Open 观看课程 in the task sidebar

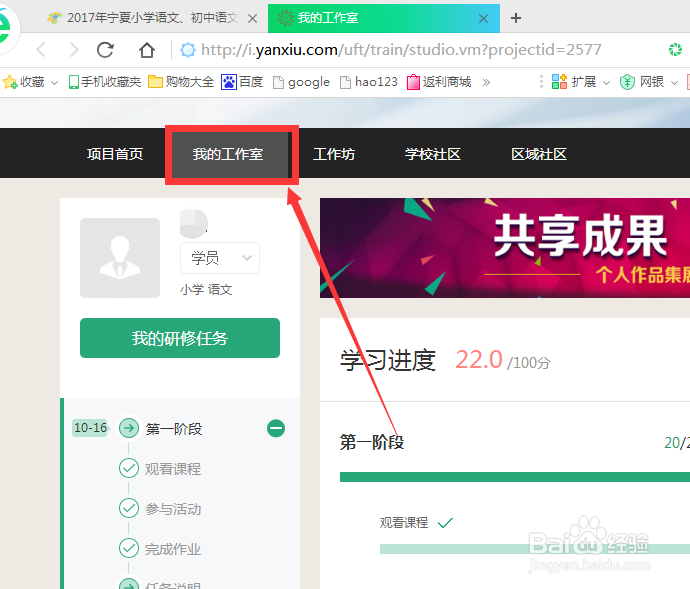click(173, 469)
